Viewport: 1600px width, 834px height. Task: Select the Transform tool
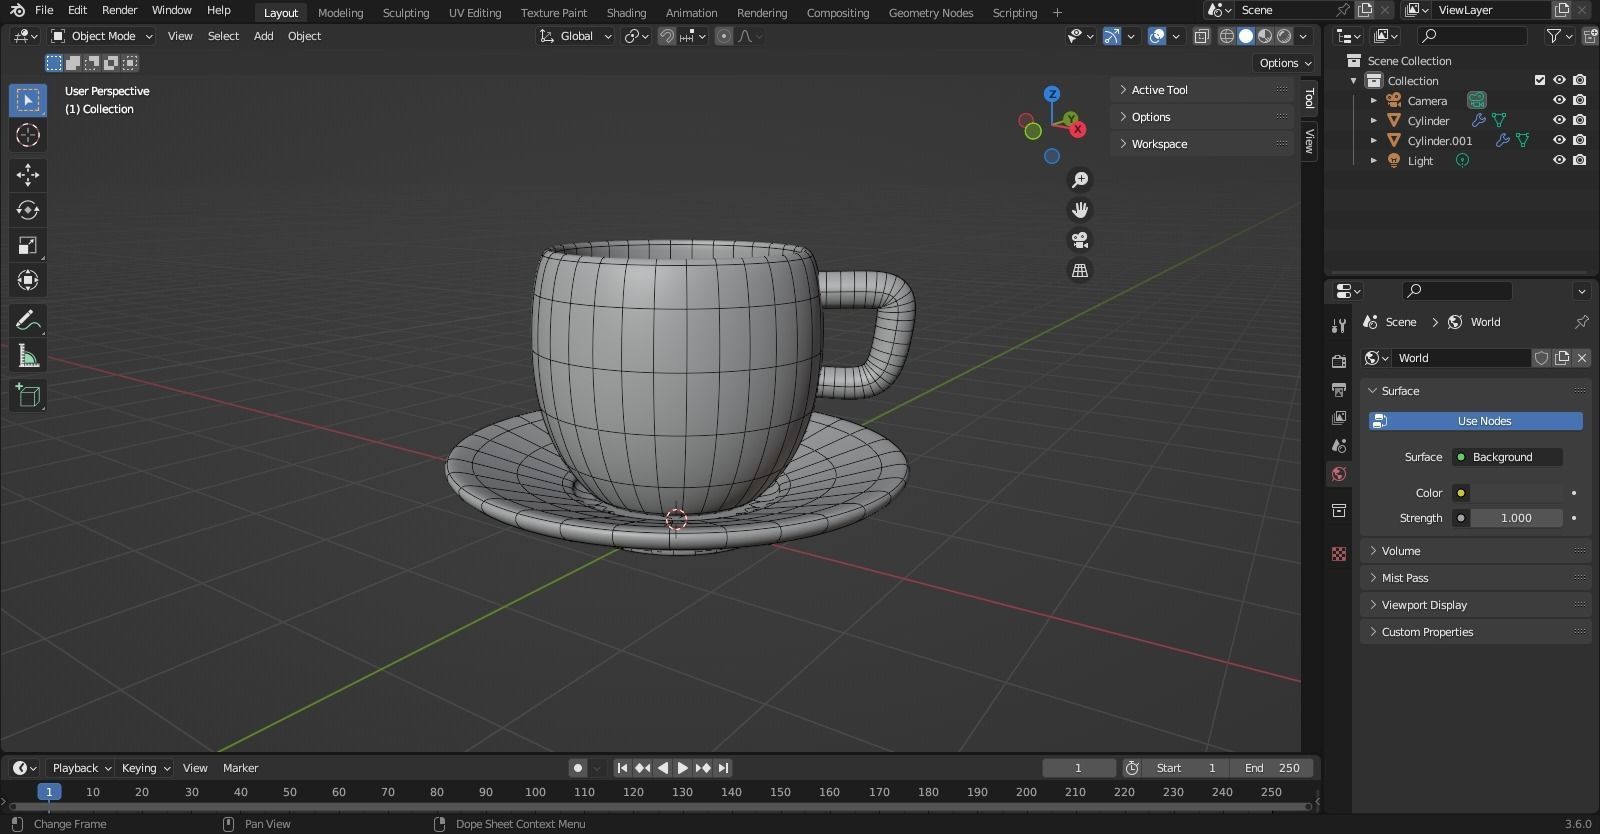[x=28, y=280]
